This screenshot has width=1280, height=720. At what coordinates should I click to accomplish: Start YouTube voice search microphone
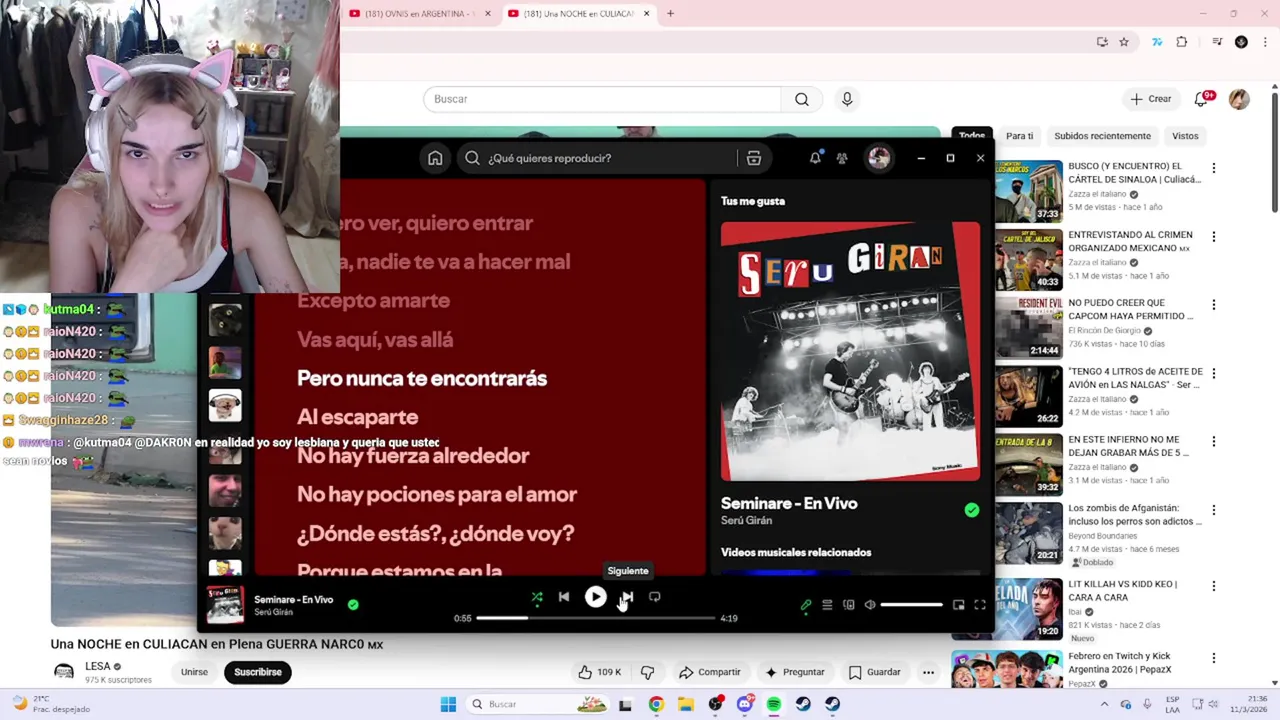tap(847, 99)
